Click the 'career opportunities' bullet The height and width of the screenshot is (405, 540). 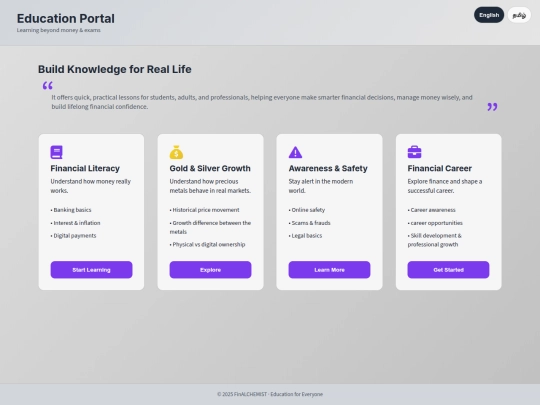click(x=435, y=223)
